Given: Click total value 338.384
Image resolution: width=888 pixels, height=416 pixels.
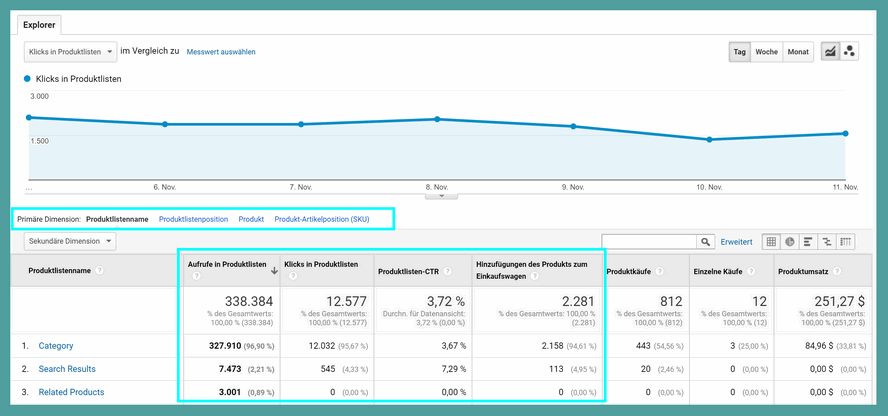Looking at the screenshot, I should pos(249,301).
